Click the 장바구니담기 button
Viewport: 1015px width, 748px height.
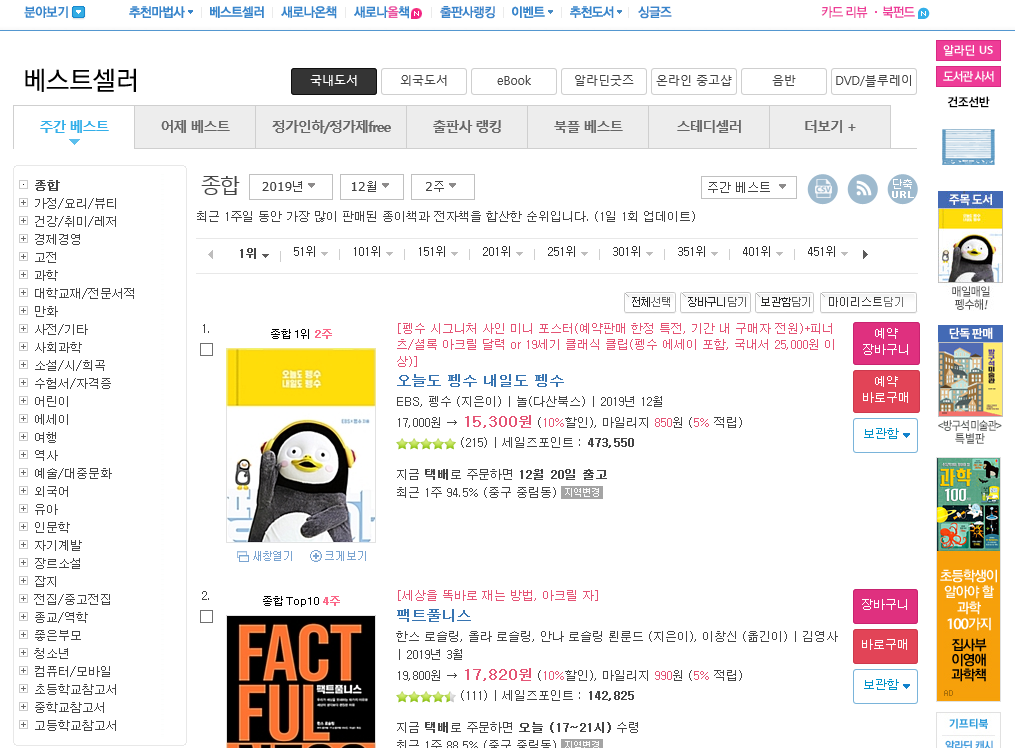(717, 302)
